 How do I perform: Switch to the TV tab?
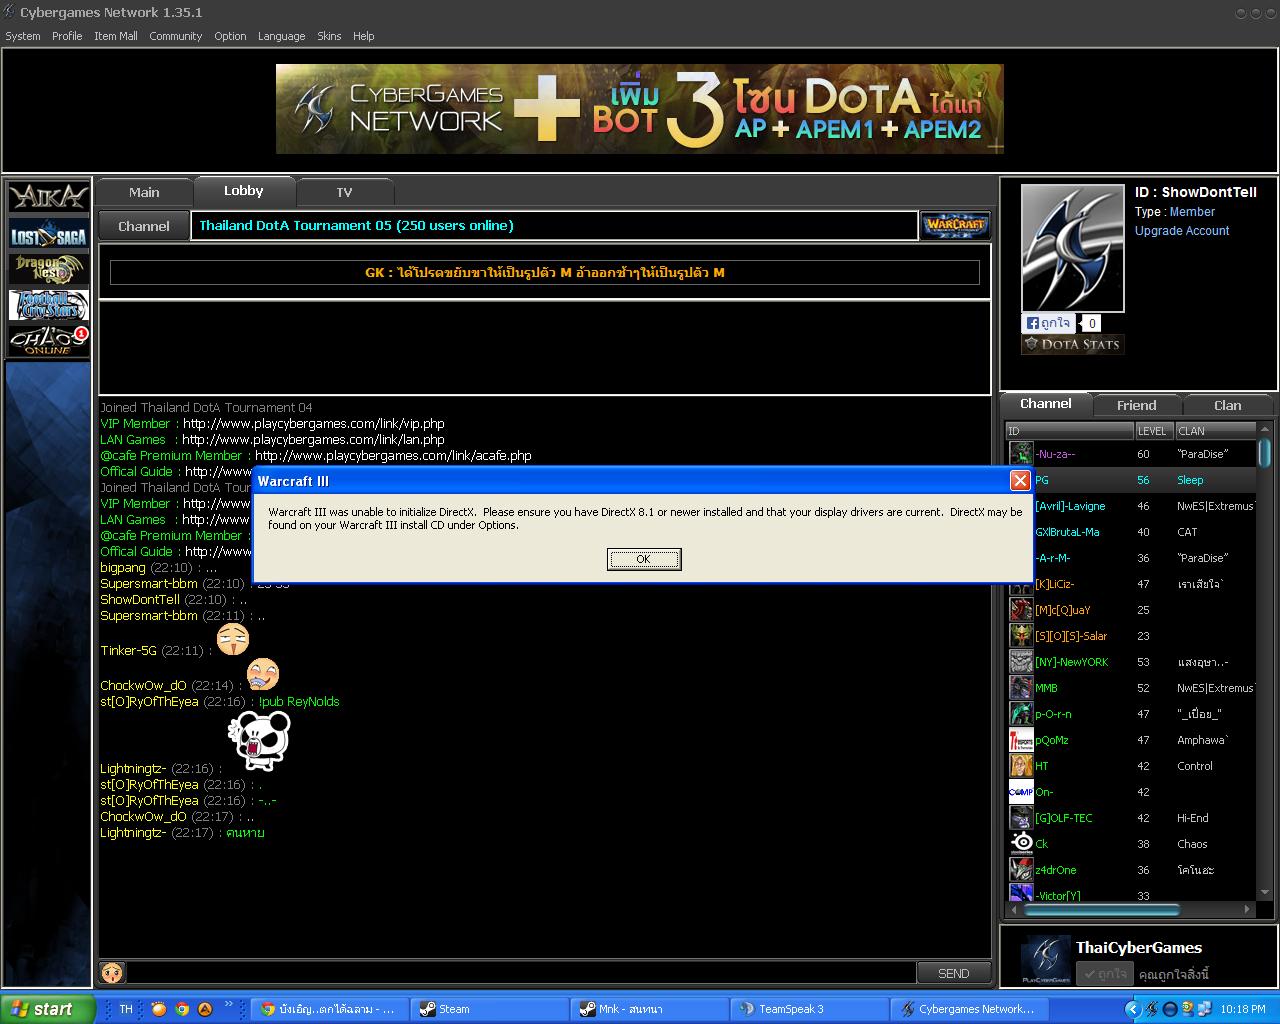(344, 192)
